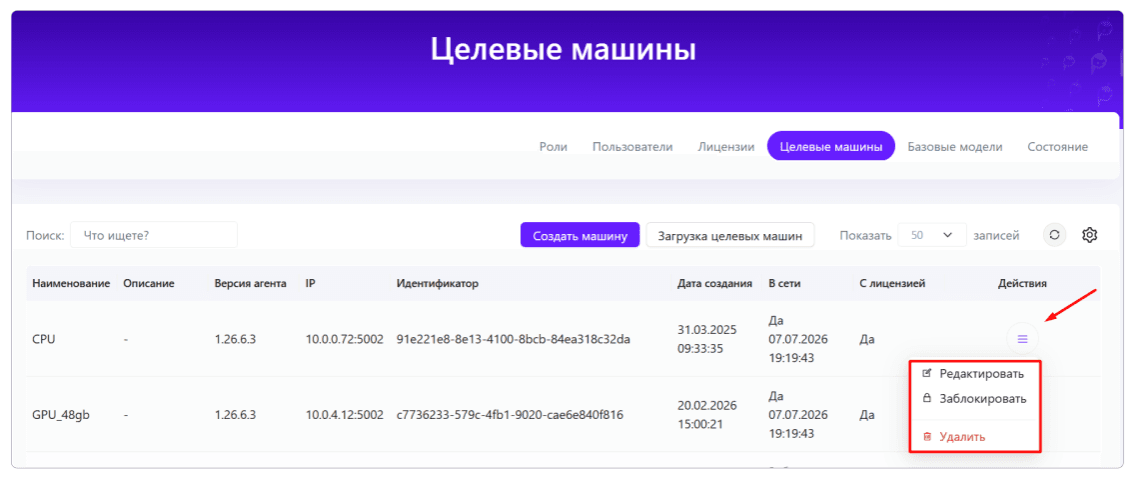Image resolution: width=1134 pixels, height=477 pixels.
Task: Click identifier 91e221e8-8e13-4100-8bcb-84ea318c32da
Action: pyautogui.click(x=513, y=338)
